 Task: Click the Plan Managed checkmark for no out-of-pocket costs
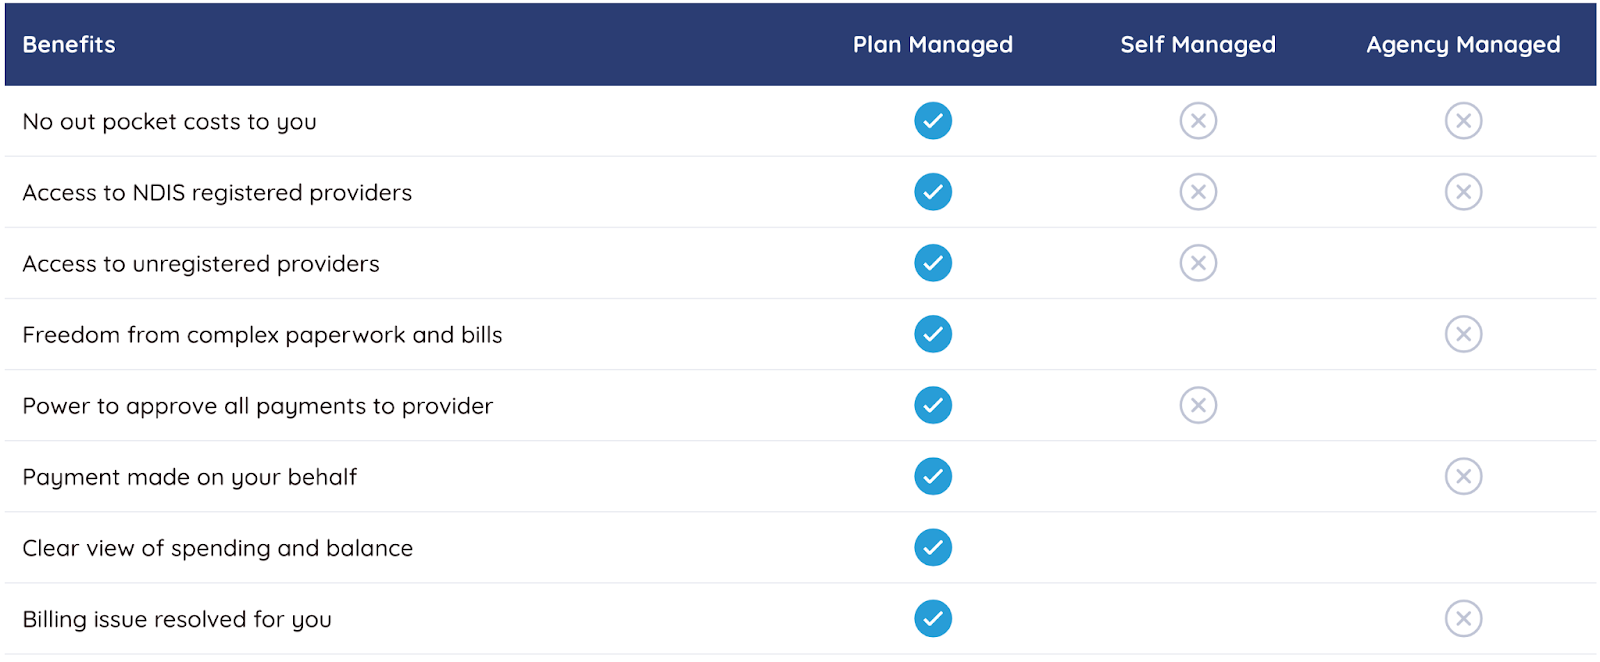(932, 121)
